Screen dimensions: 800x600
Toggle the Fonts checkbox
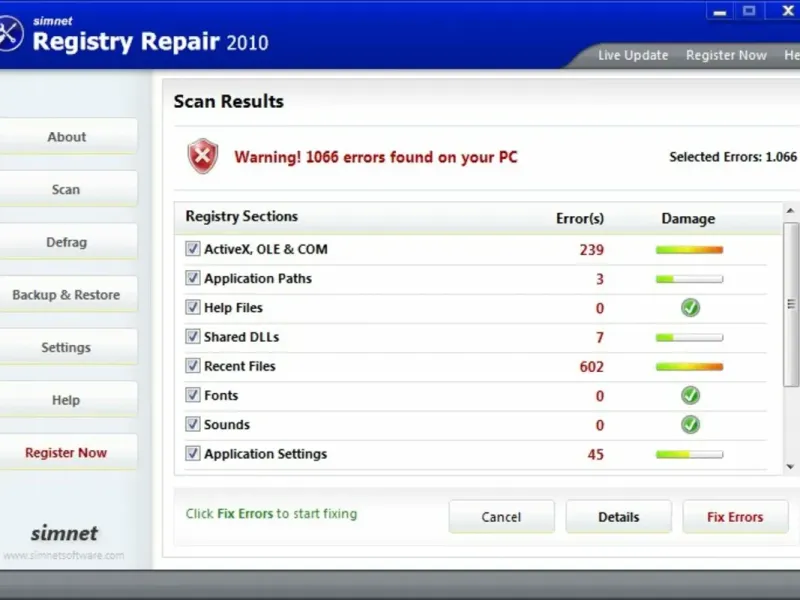tap(192, 395)
